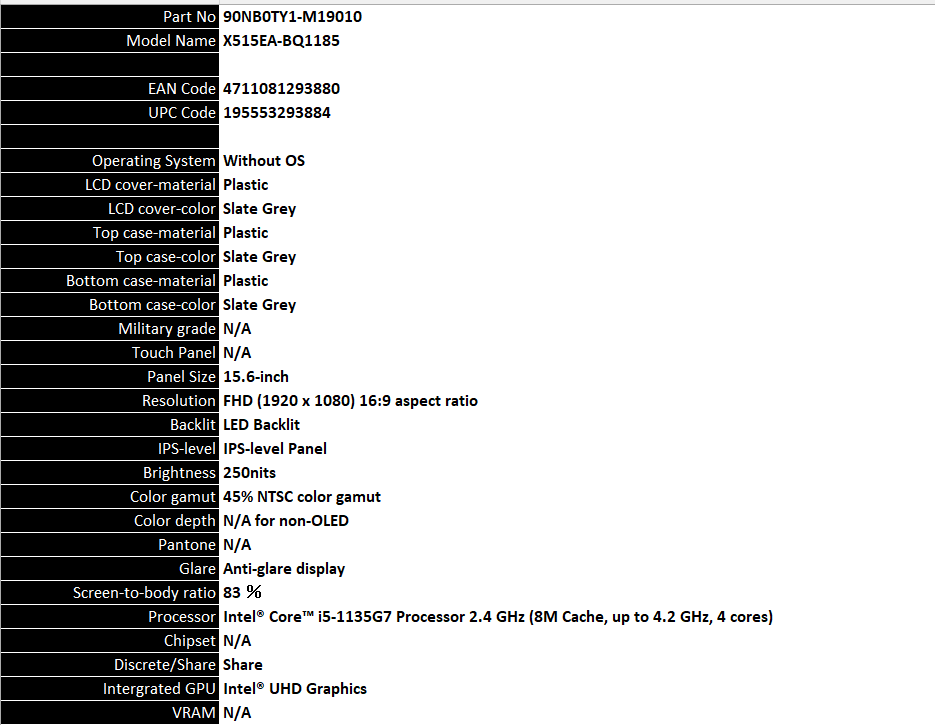The width and height of the screenshot is (935, 725).
Task: Click the 'Intel® UHD Graphics' value cell
Action: click(295, 689)
